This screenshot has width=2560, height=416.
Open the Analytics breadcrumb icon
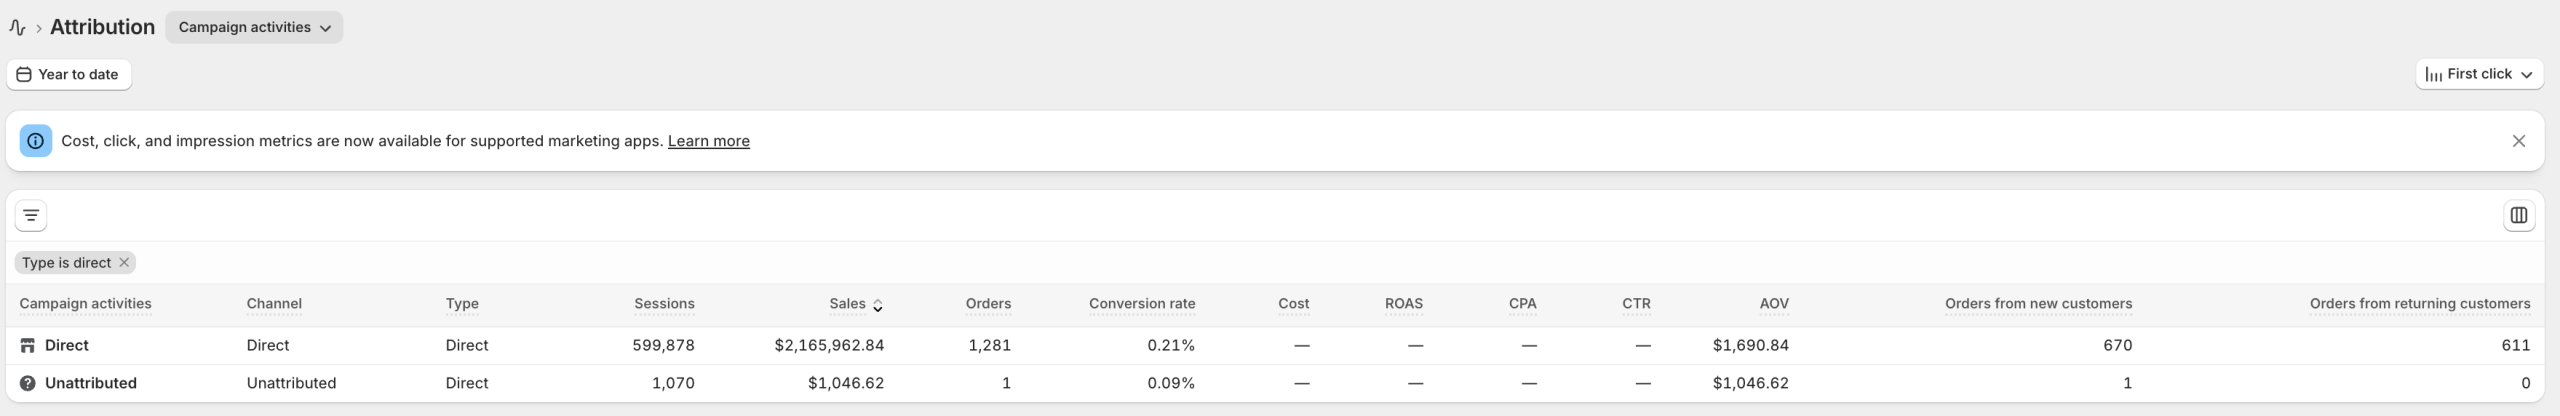tap(17, 28)
